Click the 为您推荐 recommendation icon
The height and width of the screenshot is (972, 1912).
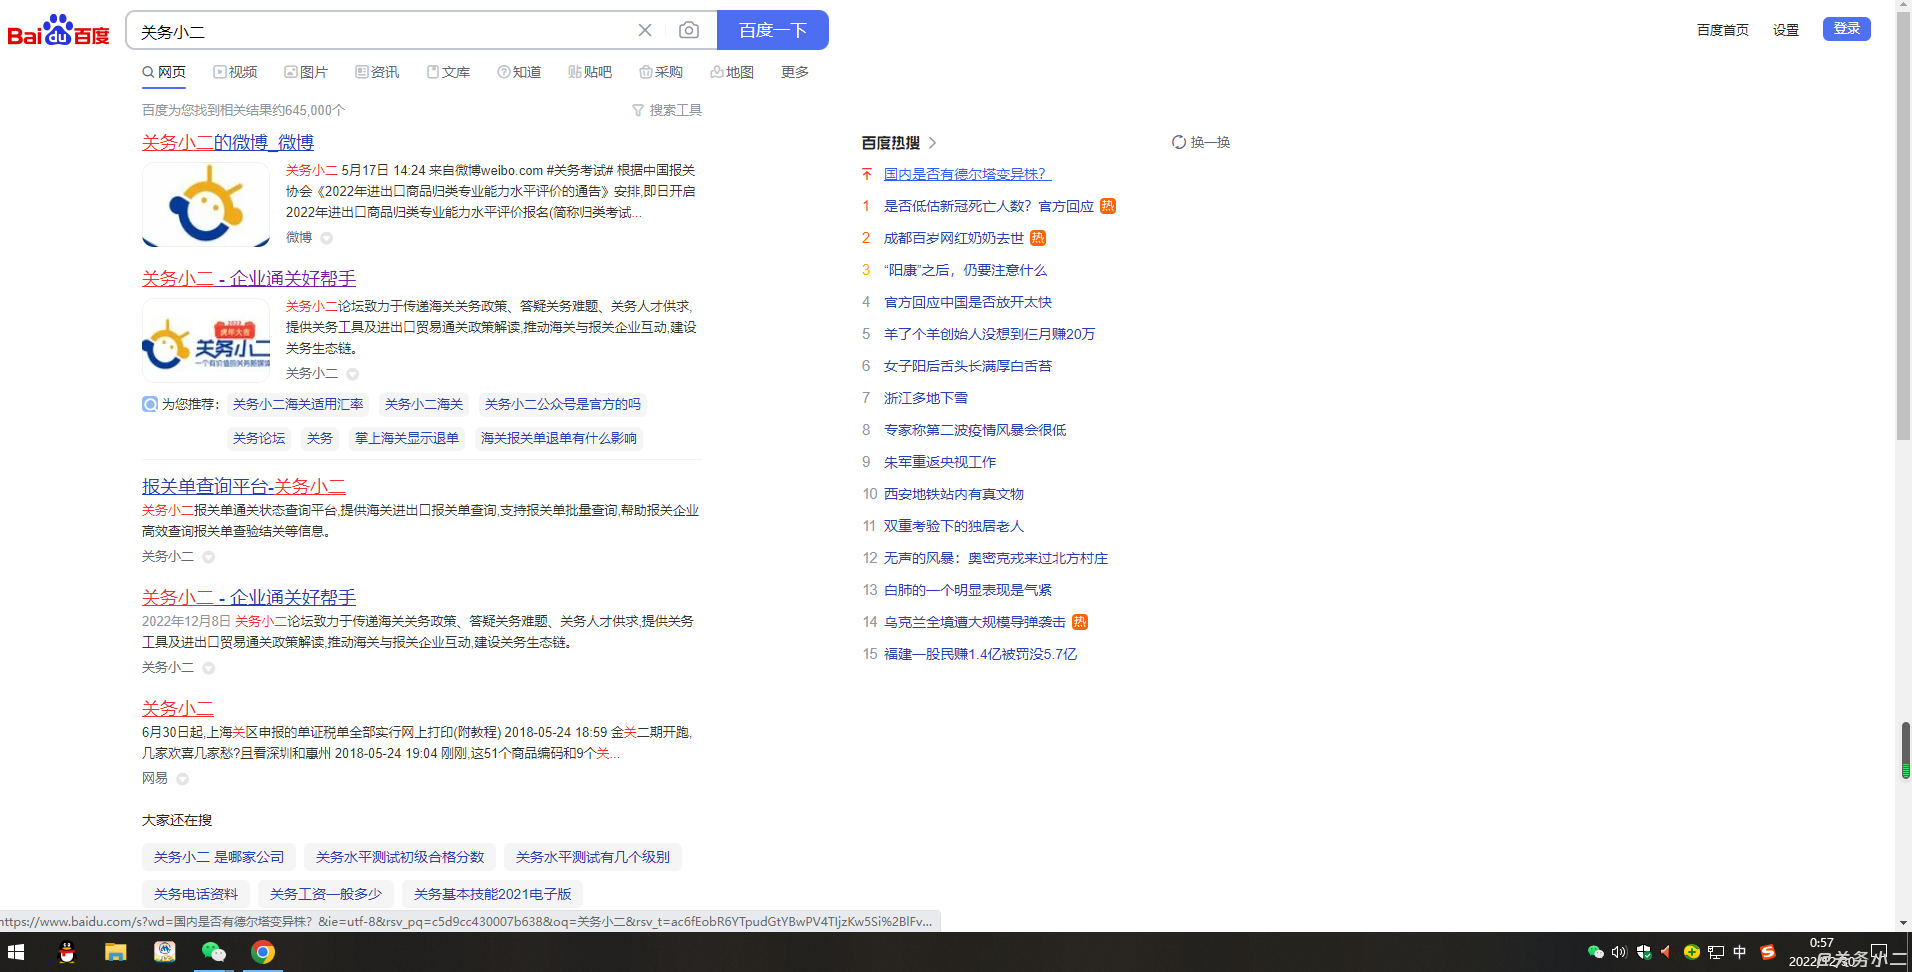150,404
